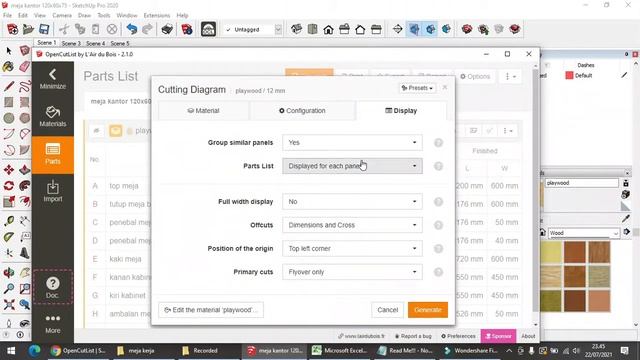Click the Report a bug link
The height and width of the screenshot is (360, 640).
(x=413, y=336)
